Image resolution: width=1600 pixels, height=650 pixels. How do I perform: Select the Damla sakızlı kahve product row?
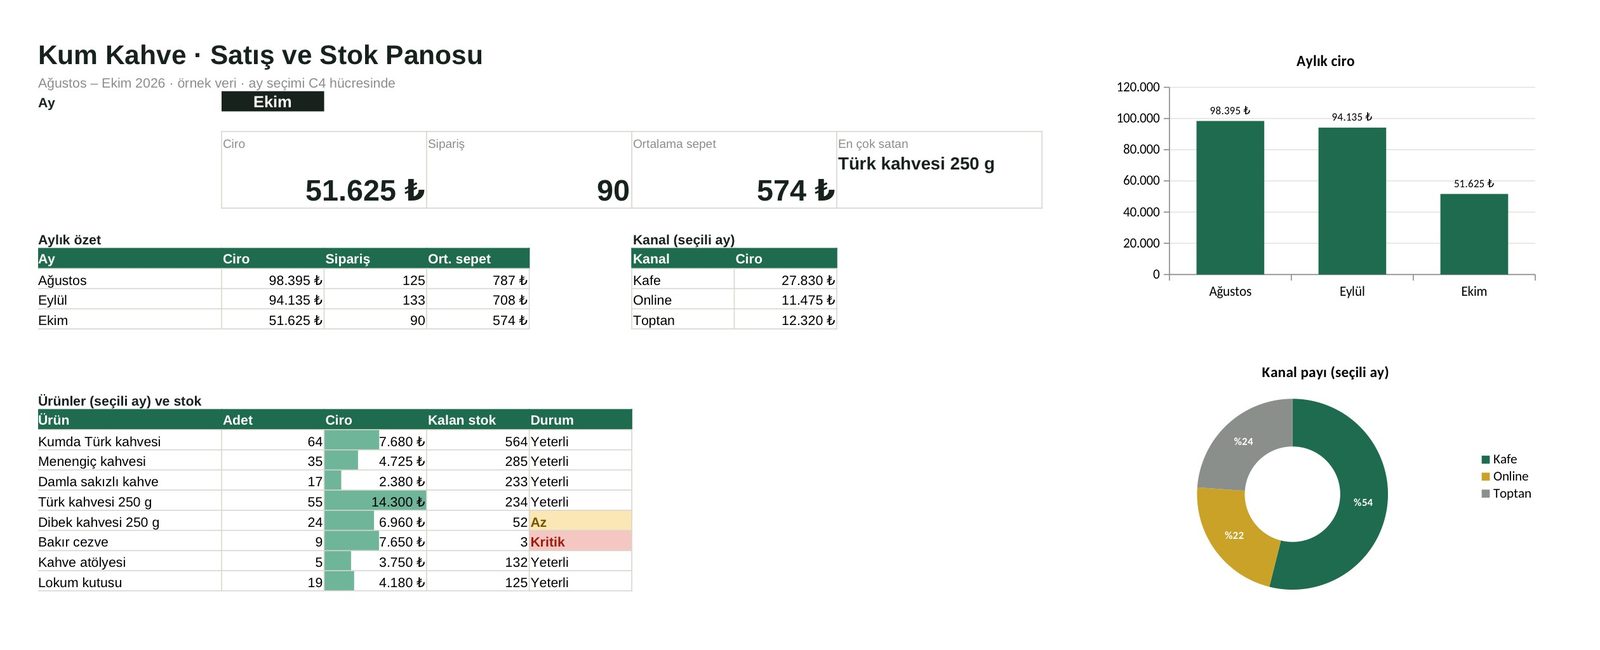coord(335,481)
